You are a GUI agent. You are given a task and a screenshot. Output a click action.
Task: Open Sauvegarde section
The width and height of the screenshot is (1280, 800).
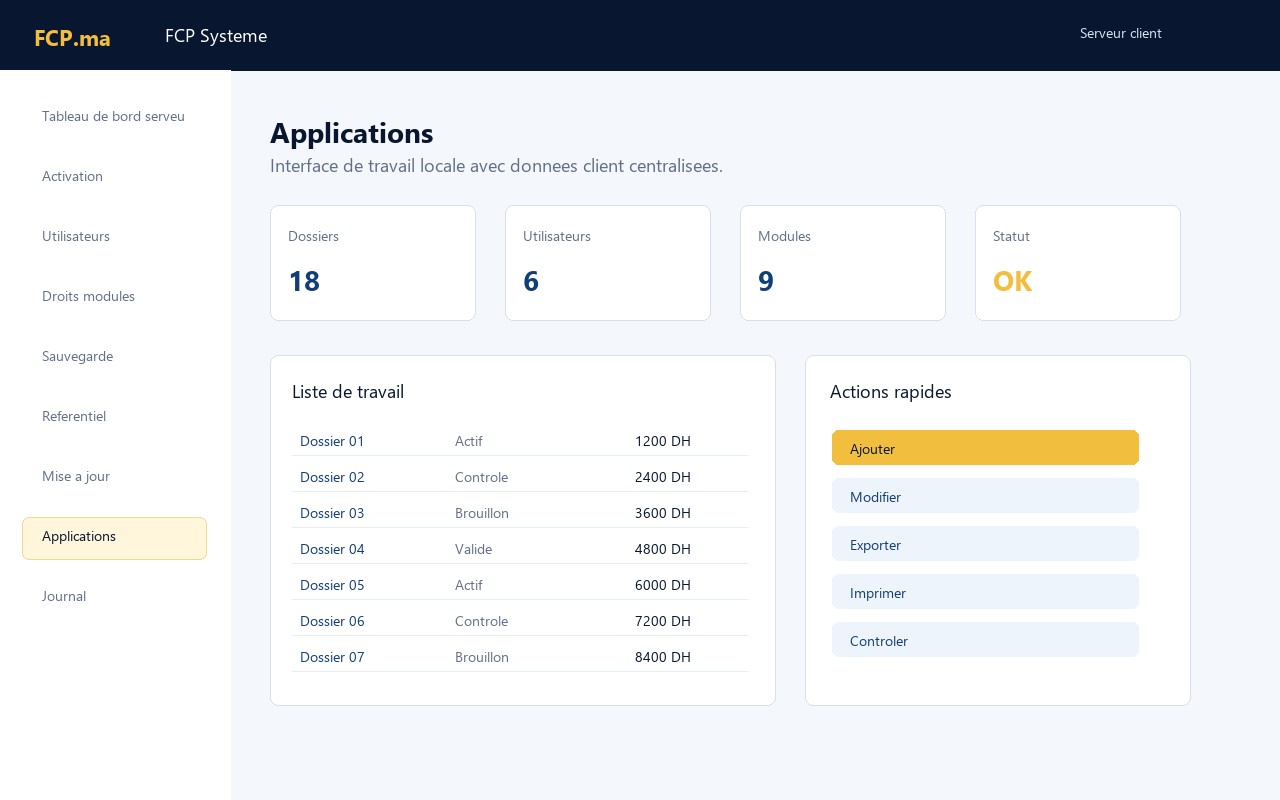pyautogui.click(x=114, y=357)
